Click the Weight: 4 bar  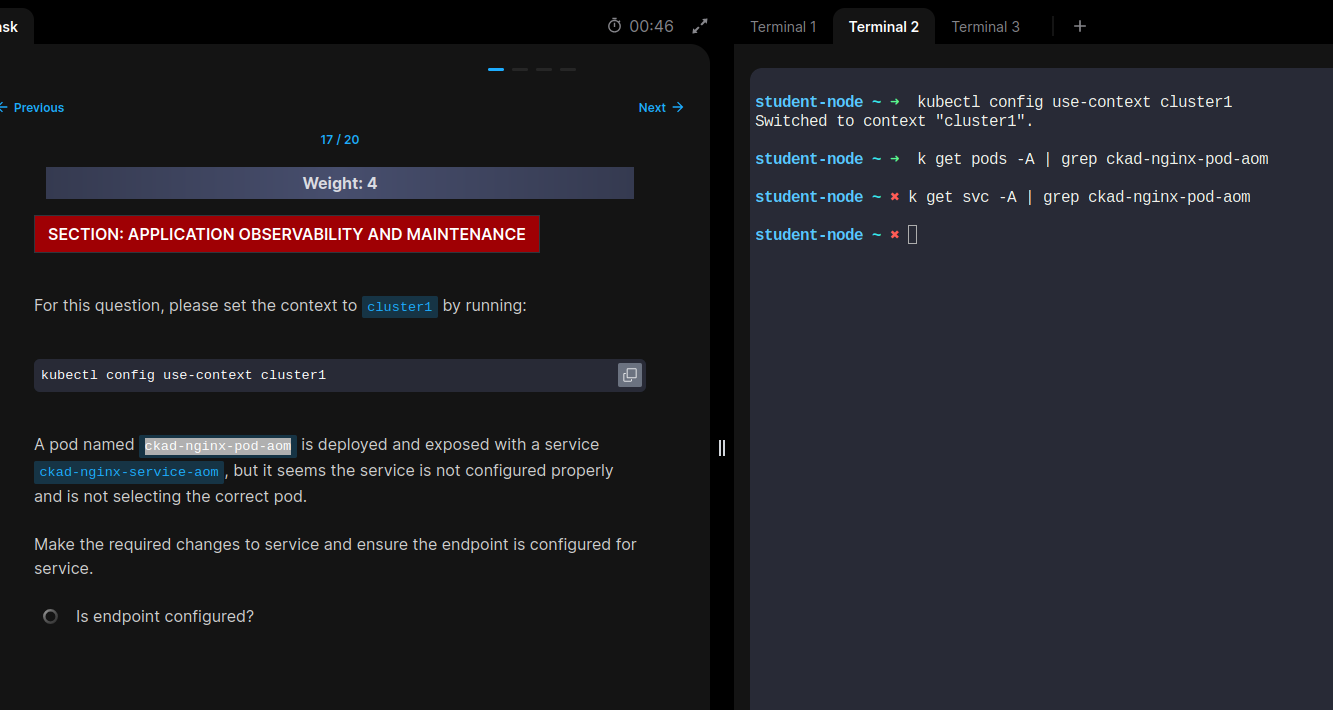tap(339, 183)
